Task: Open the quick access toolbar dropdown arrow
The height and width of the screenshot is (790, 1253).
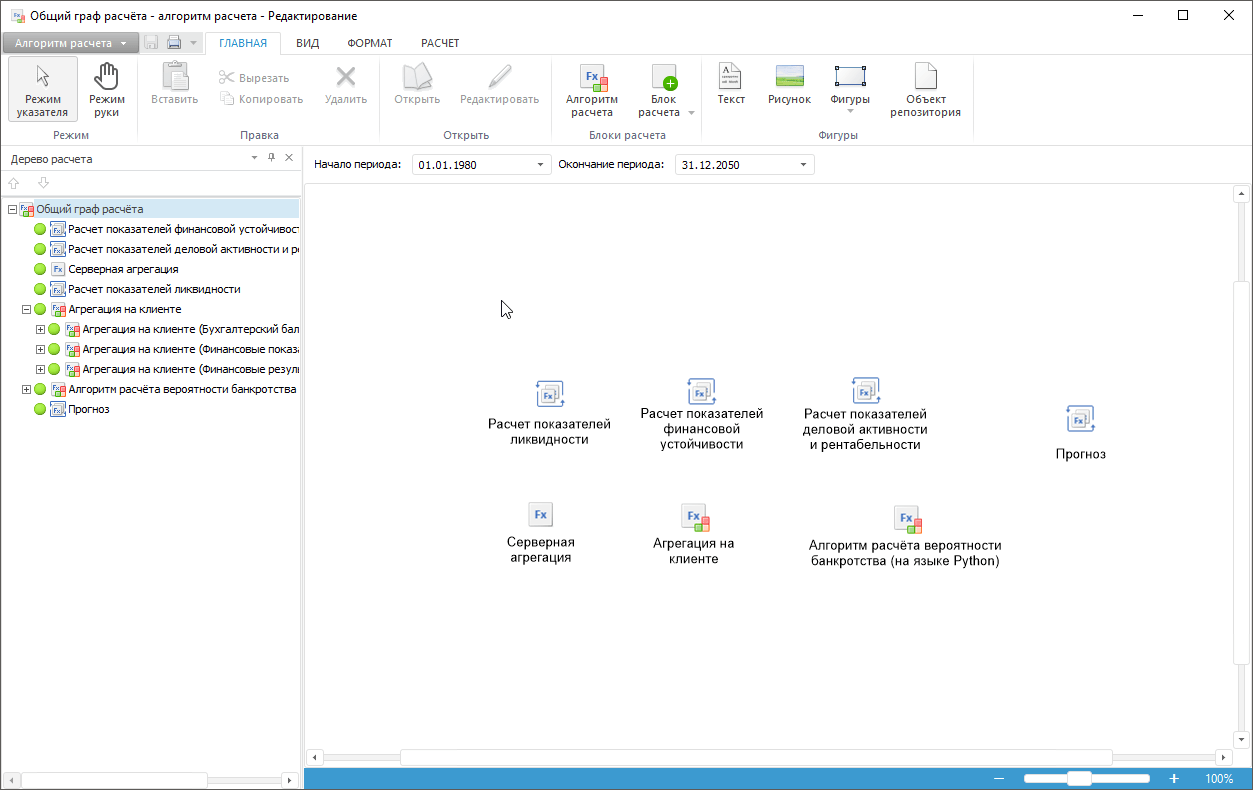Action: coord(193,43)
